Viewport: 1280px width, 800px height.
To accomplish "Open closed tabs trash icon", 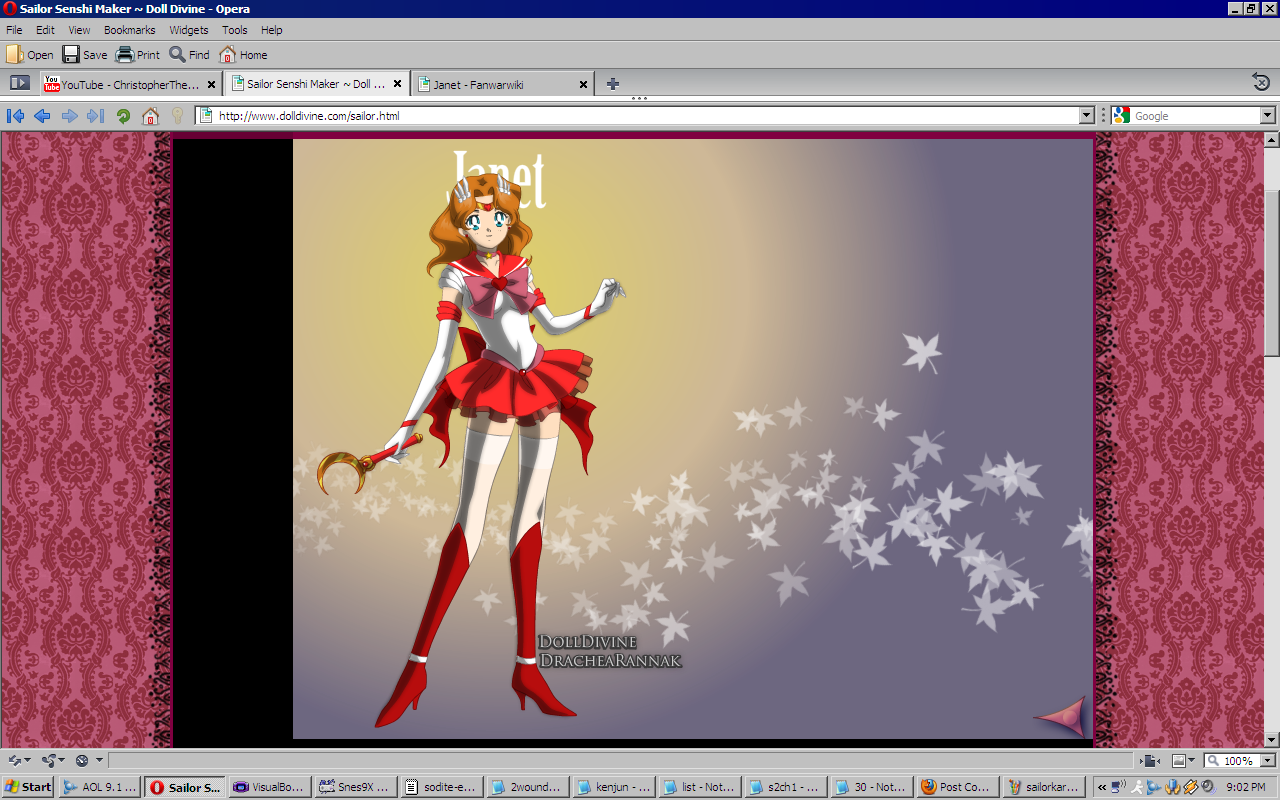I will pos(1261,82).
